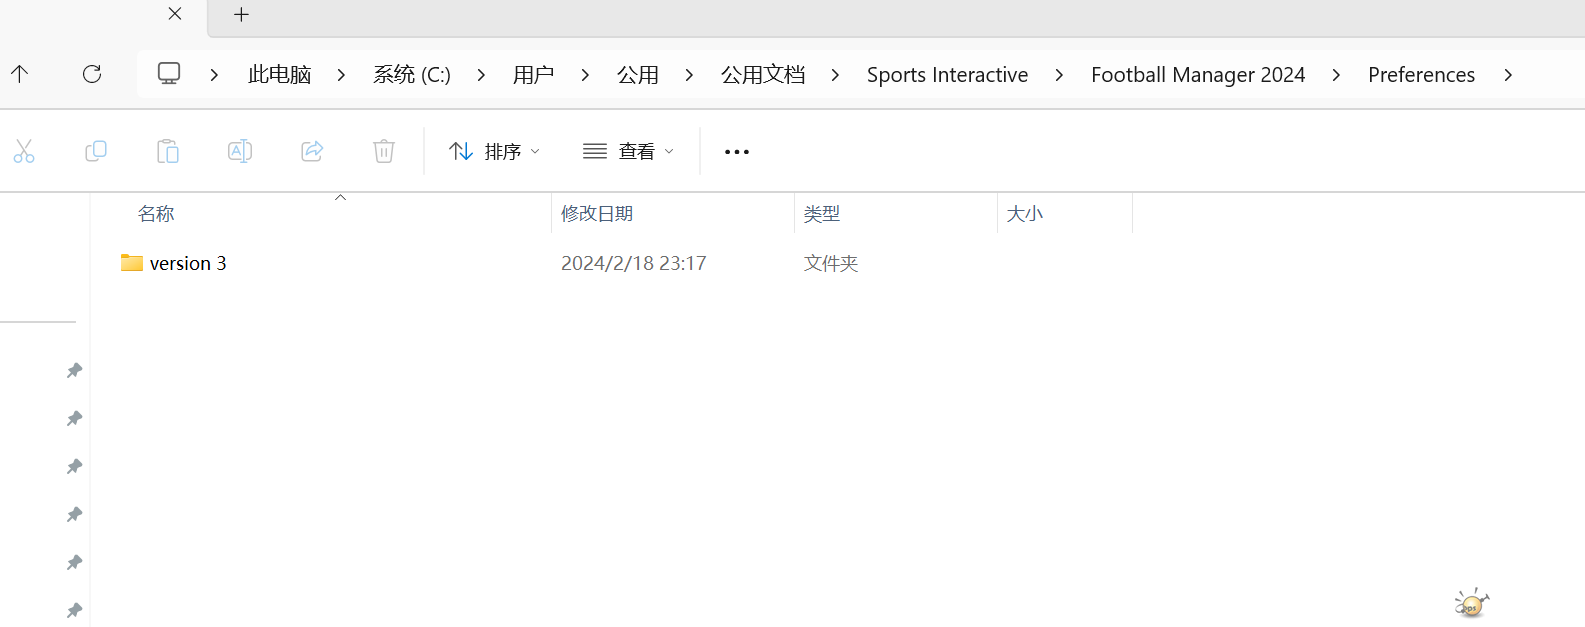
Task: Expand the chevron after Preferences in path
Action: tap(1508, 75)
